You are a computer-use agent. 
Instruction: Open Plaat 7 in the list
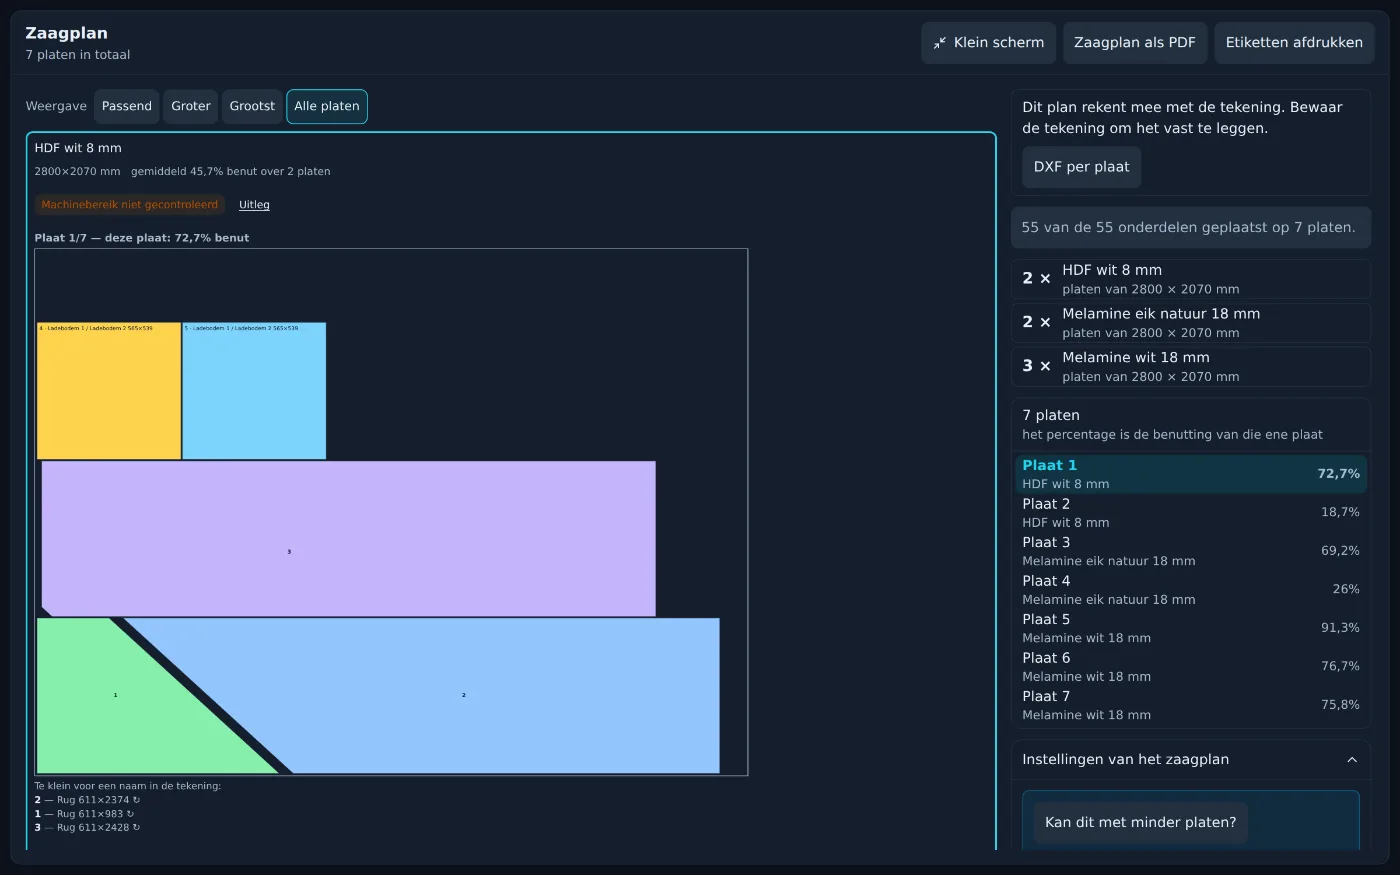coord(1191,705)
